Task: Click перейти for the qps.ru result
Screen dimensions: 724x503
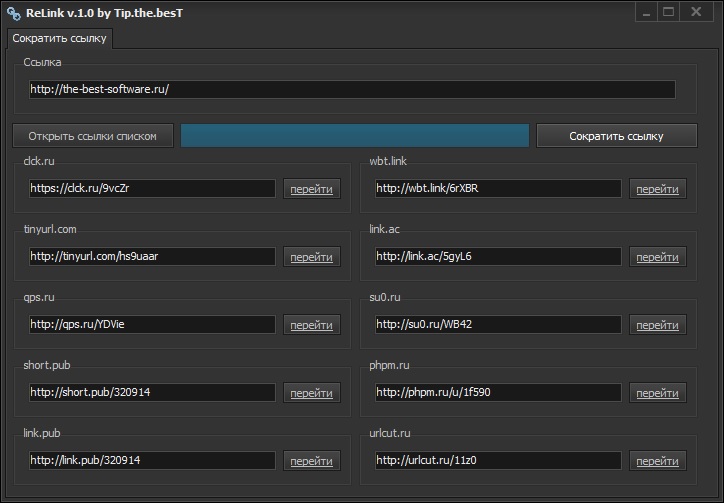Action: coord(311,325)
